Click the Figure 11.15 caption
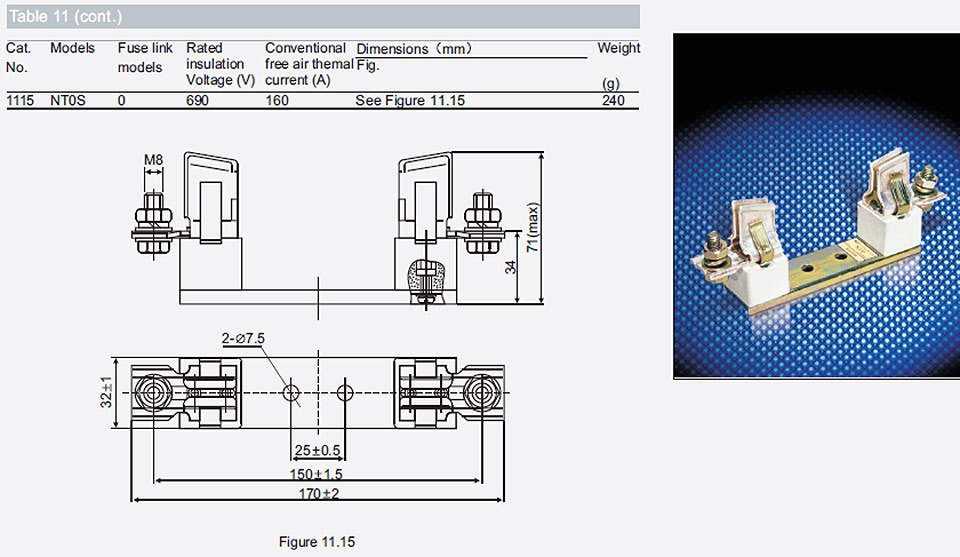Screen dimensions: 960x557 coord(317,542)
